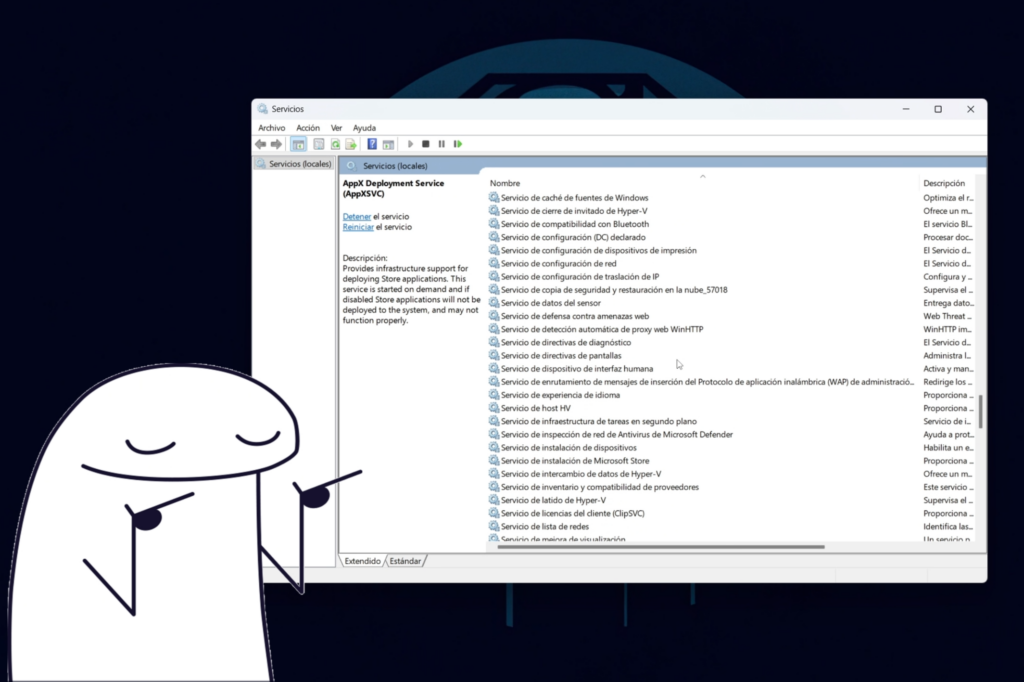Viewport: 1024px width, 682px height.
Task: Click the Forward arrow in toolbar
Action: (276, 144)
